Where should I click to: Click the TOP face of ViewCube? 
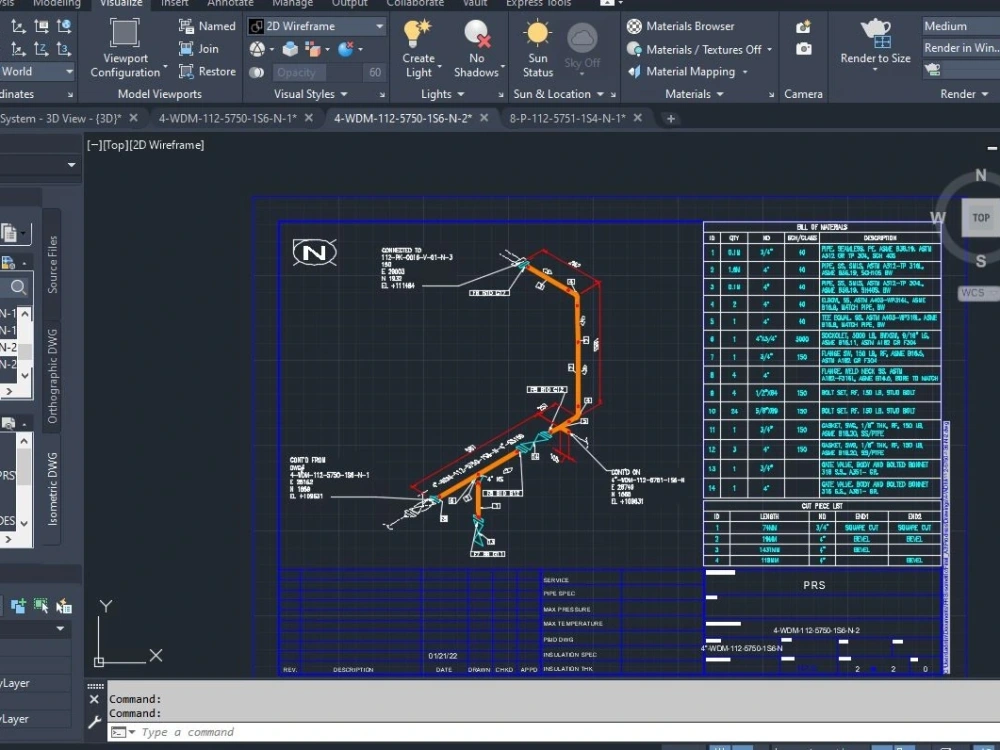[980, 218]
